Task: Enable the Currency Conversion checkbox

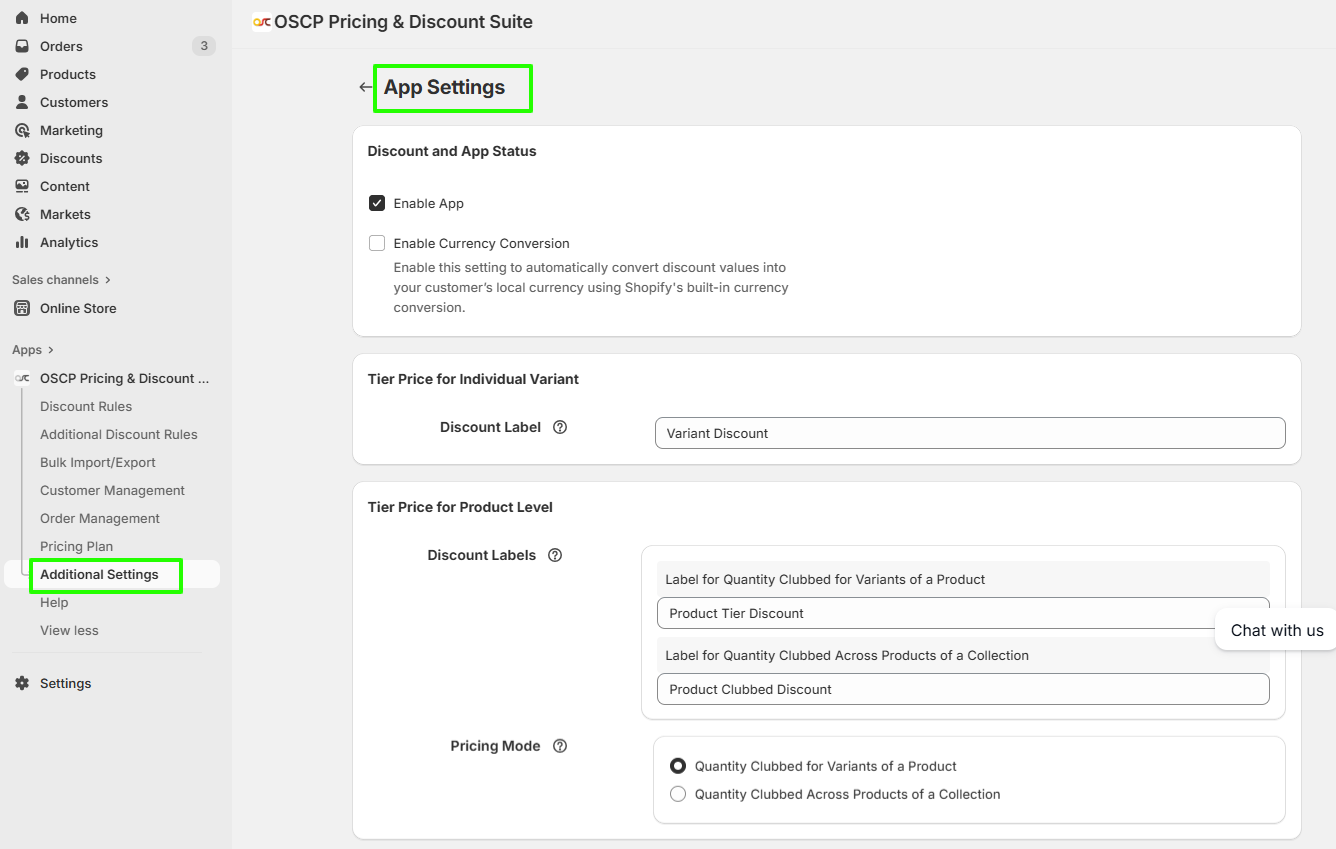Action: point(377,243)
